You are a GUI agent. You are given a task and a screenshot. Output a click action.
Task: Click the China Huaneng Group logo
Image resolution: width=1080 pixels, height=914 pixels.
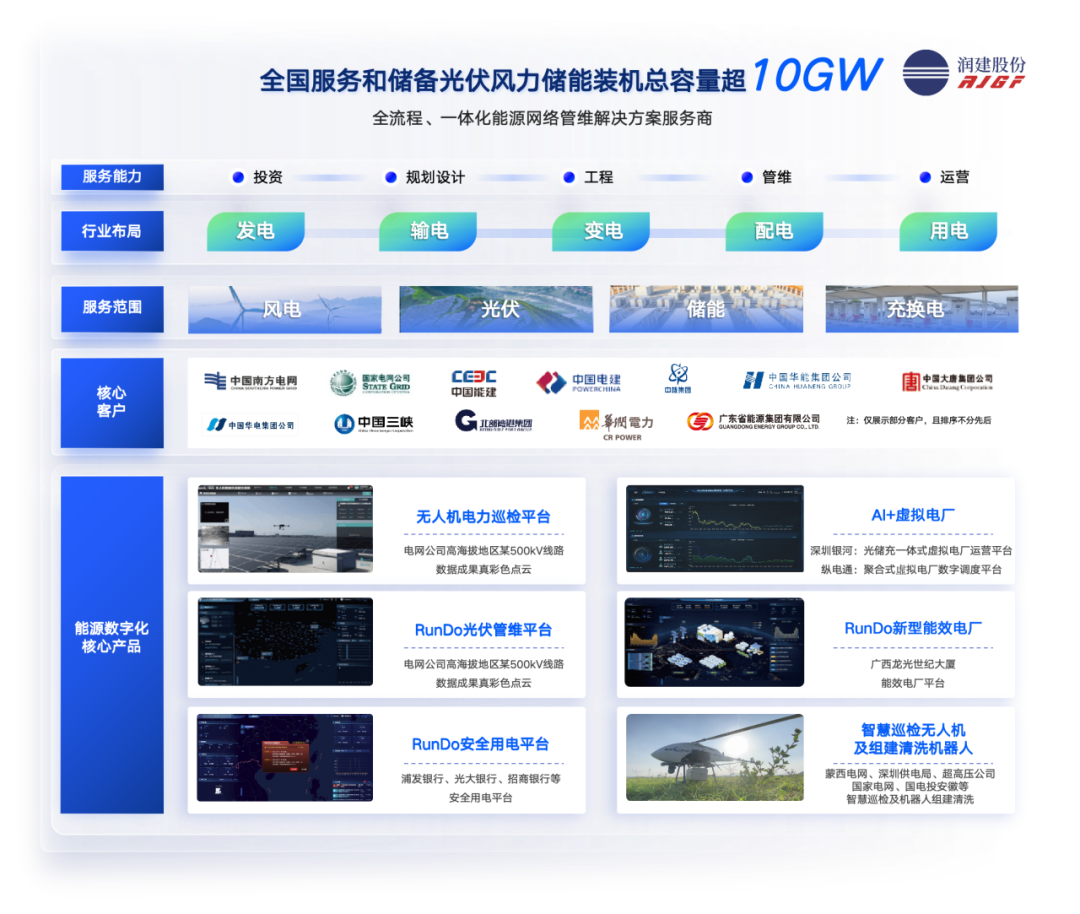tap(797, 381)
